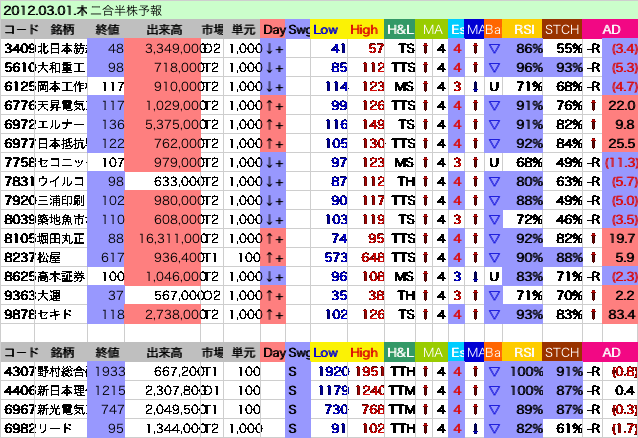Click the U mark in the 6125 row
This screenshot has height=438, width=638.
point(494,87)
